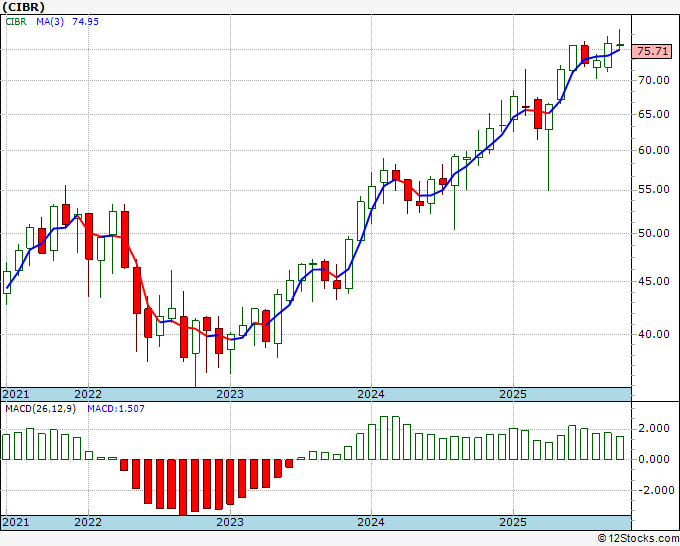Click the MA(3) indicator label
680x546 pixels.
(x=50, y=21)
